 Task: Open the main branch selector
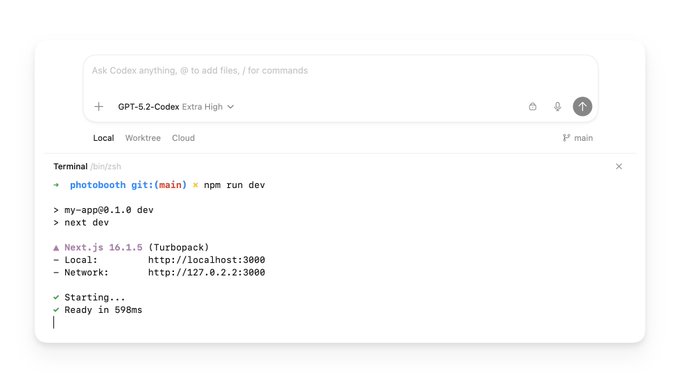click(x=578, y=138)
